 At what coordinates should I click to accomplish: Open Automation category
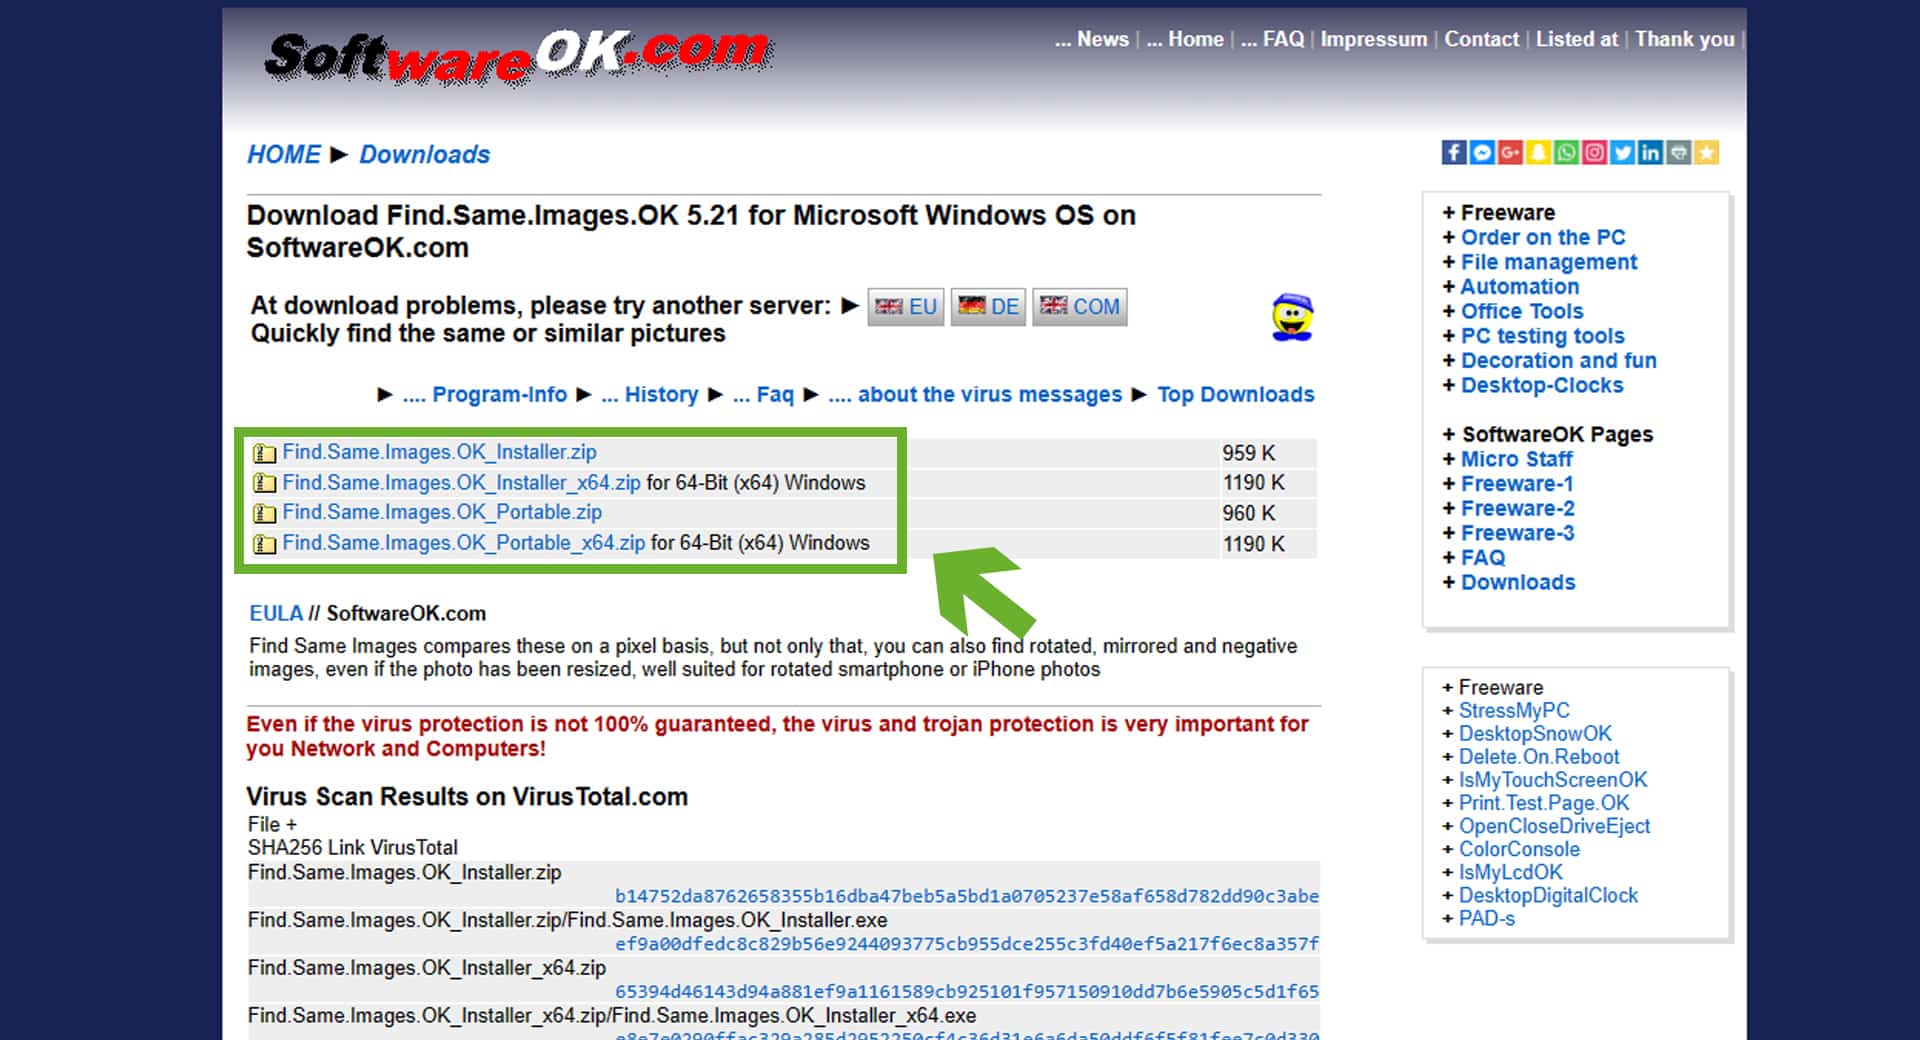[1520, 286]
